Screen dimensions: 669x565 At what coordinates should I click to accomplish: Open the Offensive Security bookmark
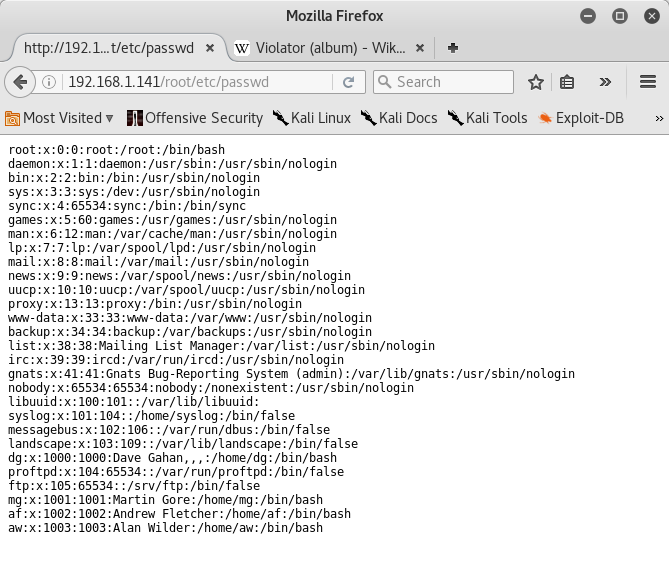click(195, 118)
